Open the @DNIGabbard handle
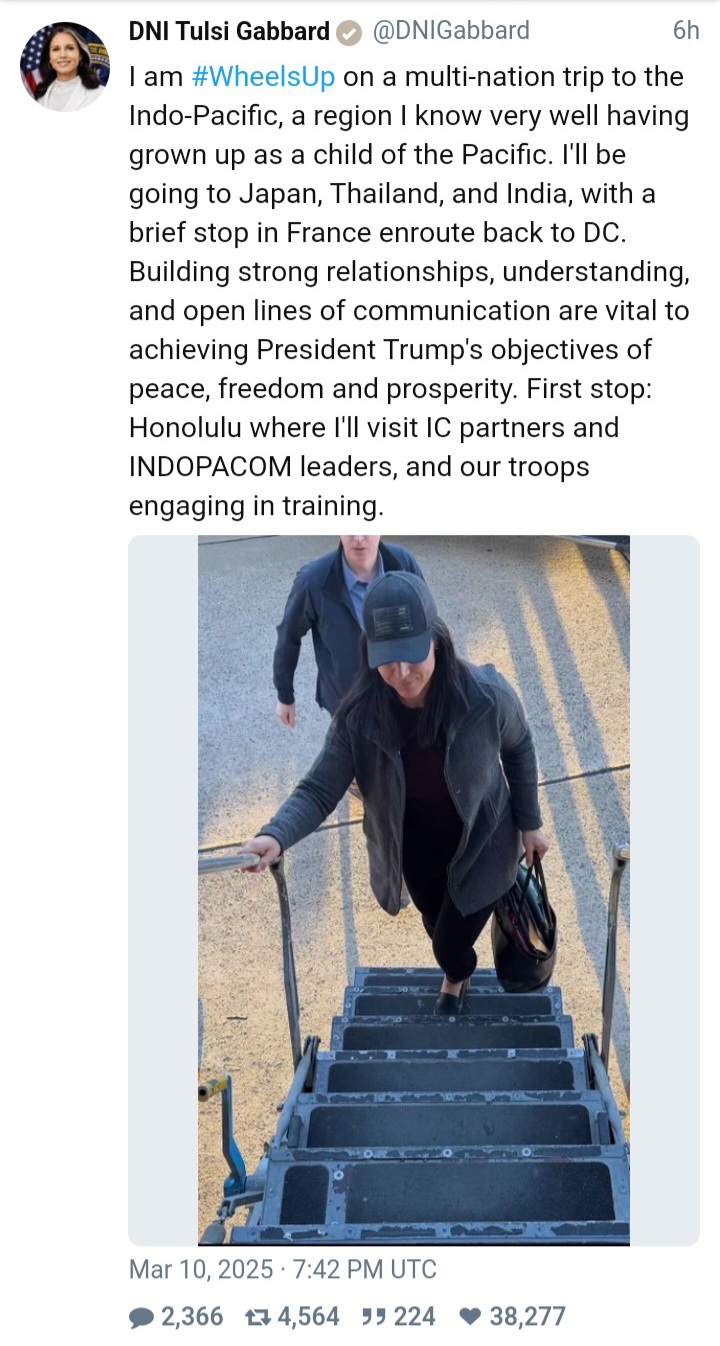720x1346 pixels. [x=450, y=32]
